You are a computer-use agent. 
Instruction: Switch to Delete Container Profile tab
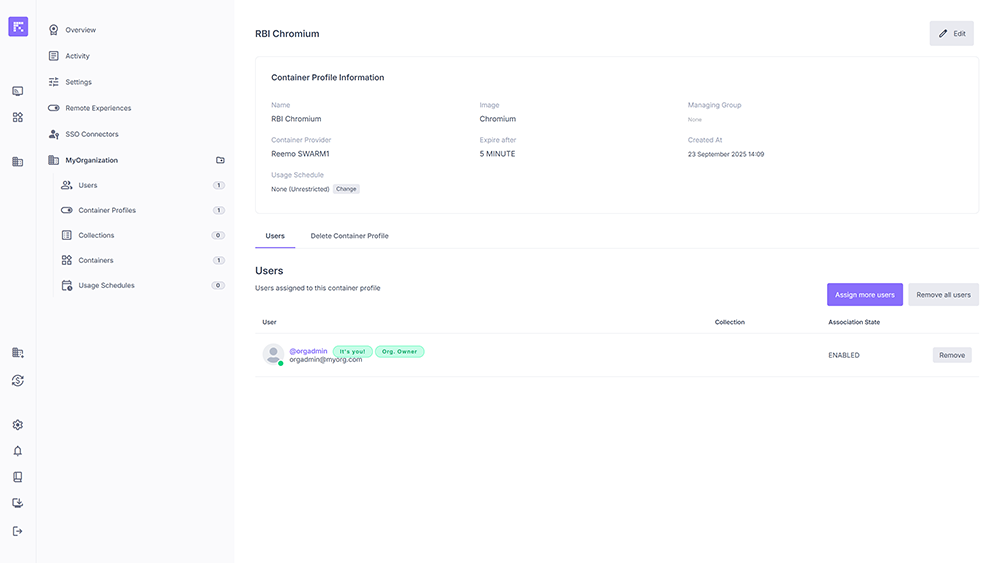(x=349, y=236)
